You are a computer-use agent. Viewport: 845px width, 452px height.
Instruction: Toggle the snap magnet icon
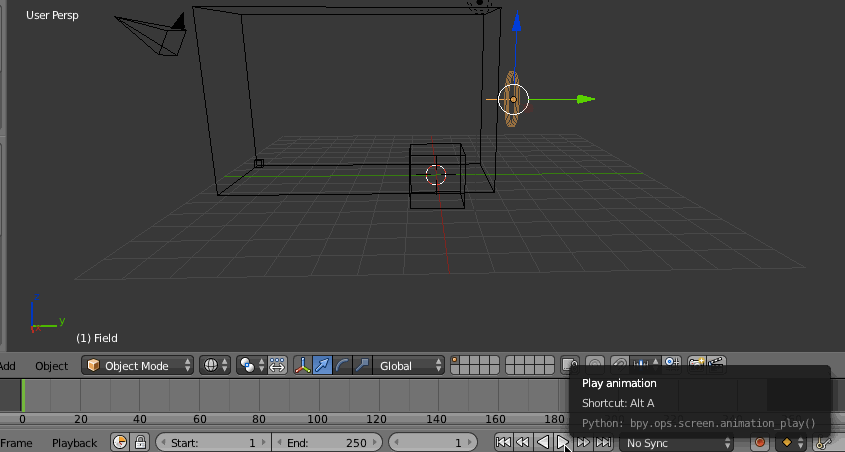(620, 365)
